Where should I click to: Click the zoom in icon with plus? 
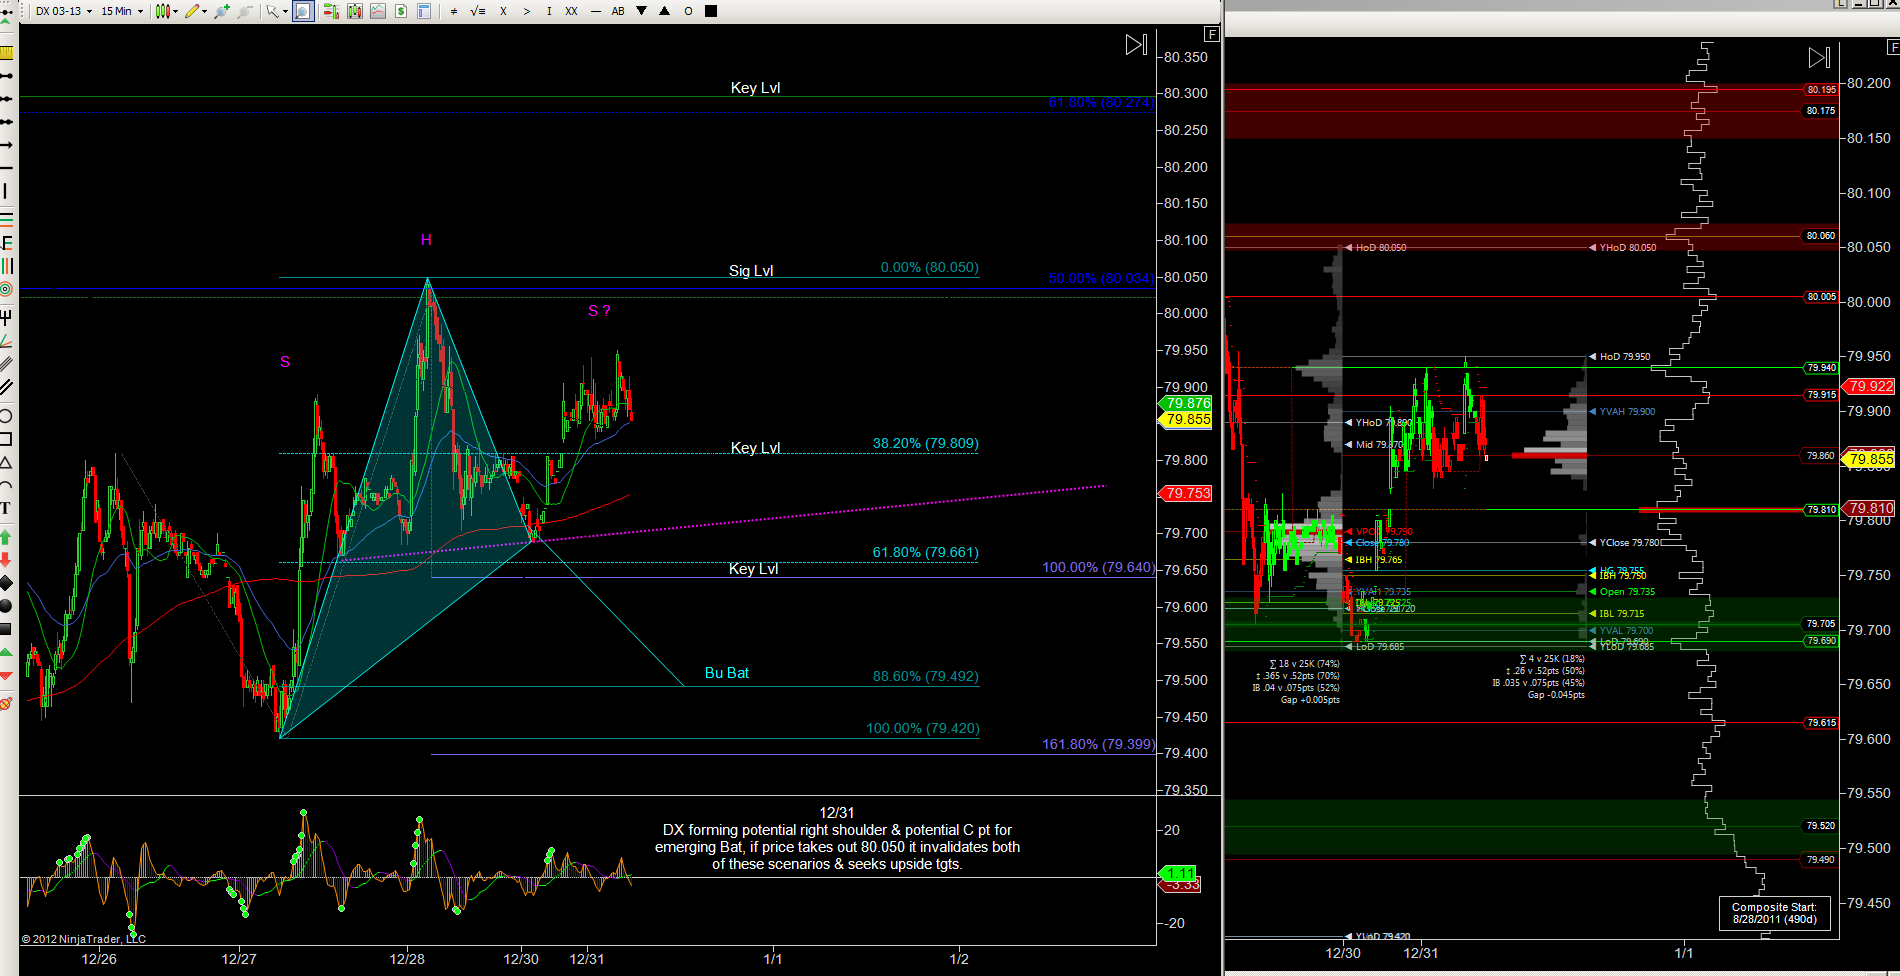pos(221,11)
